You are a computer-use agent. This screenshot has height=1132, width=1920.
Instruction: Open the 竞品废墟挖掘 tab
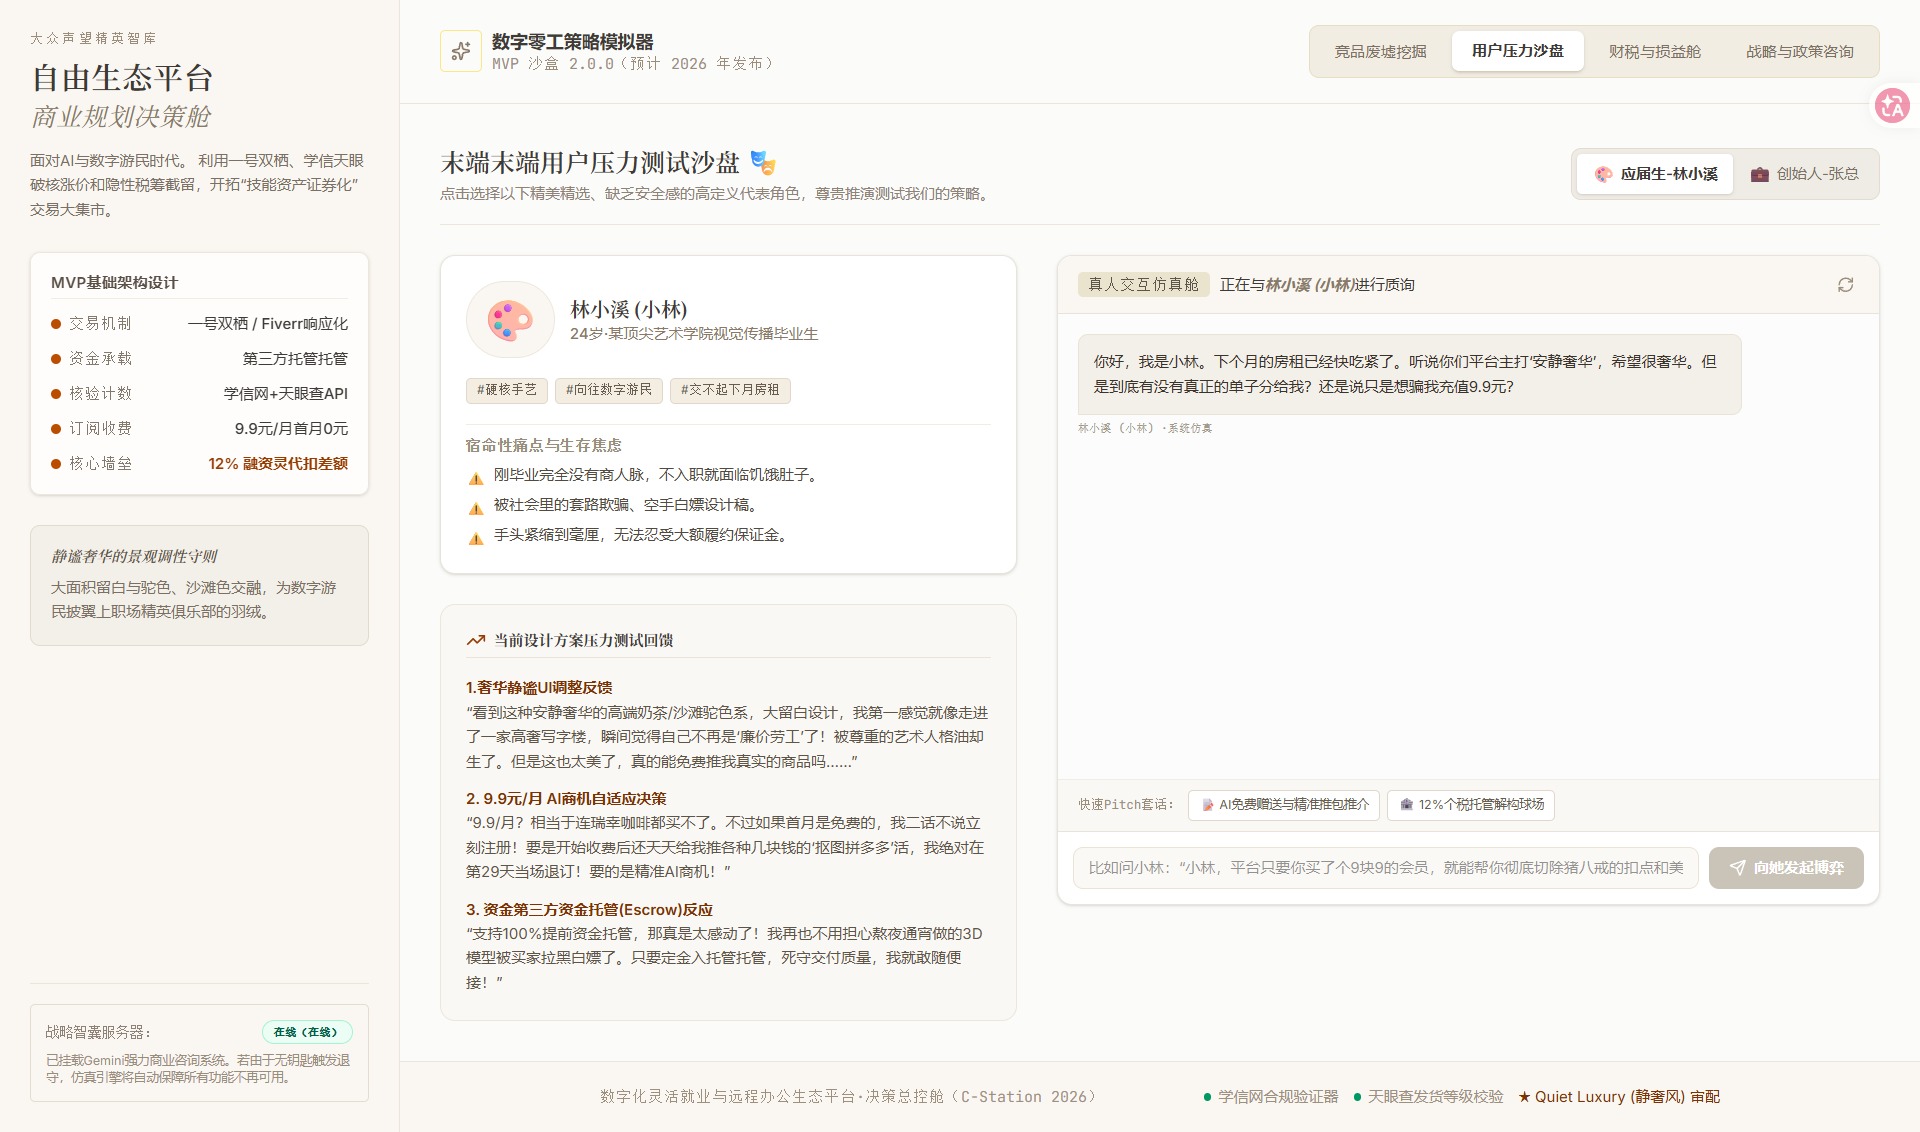click(x=1380, y=51)
